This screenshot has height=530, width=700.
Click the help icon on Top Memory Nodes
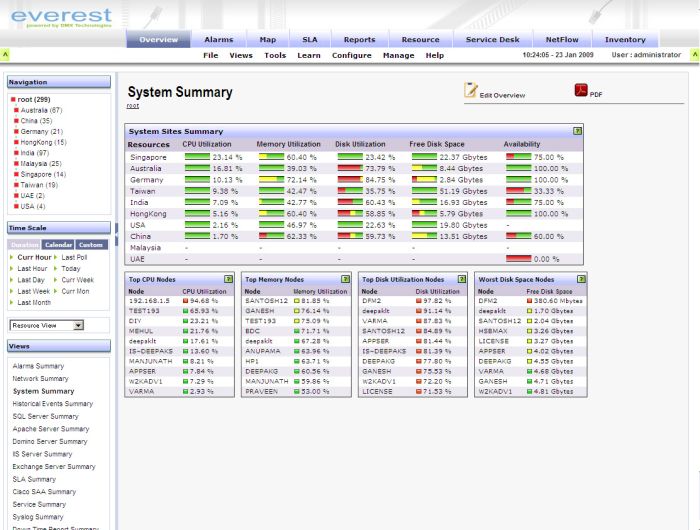pos(345,279)
